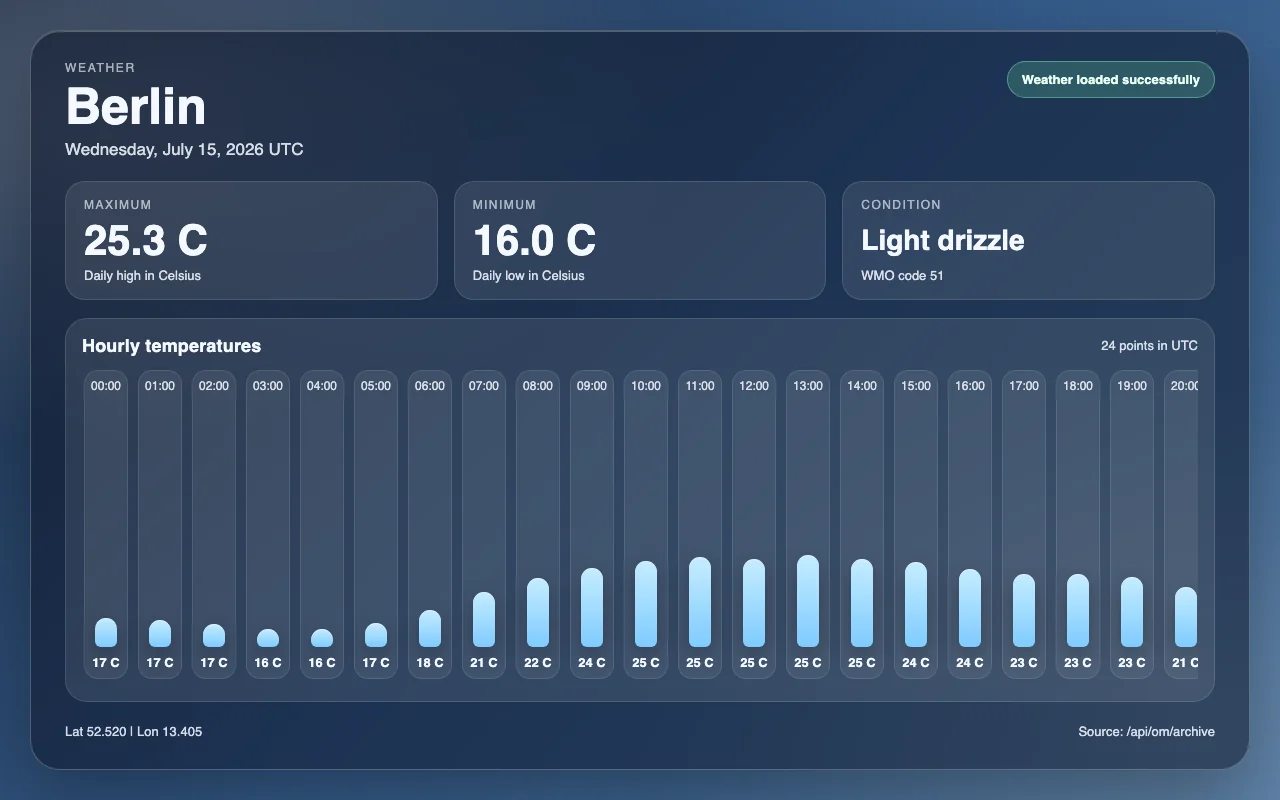The height and width of the screenshot is (800, 1280).
Task: Pick the 08:00 hourly temperature bar
Action: (538, 613)
